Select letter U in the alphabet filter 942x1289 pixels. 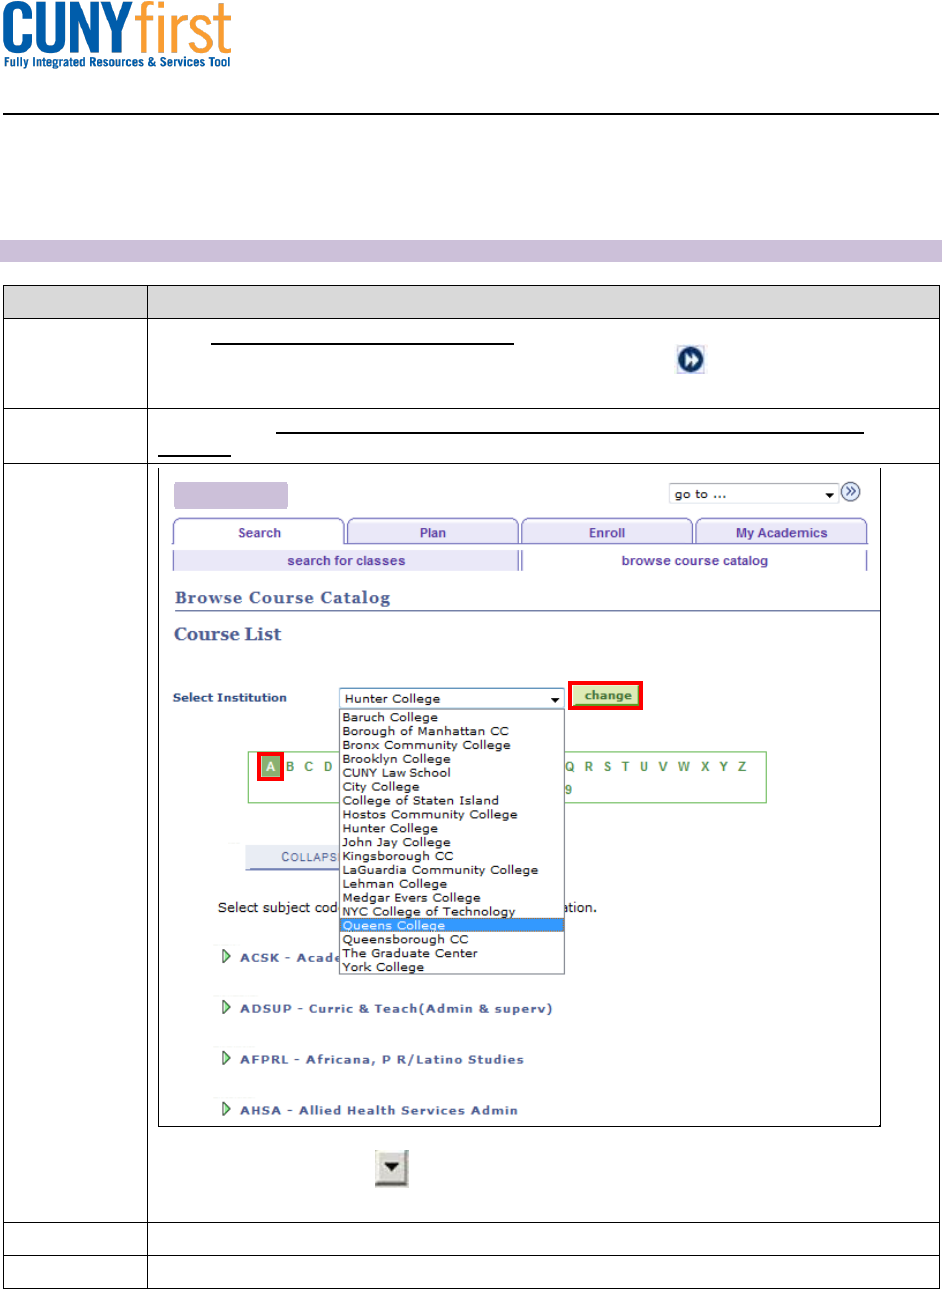click(644, 767)
